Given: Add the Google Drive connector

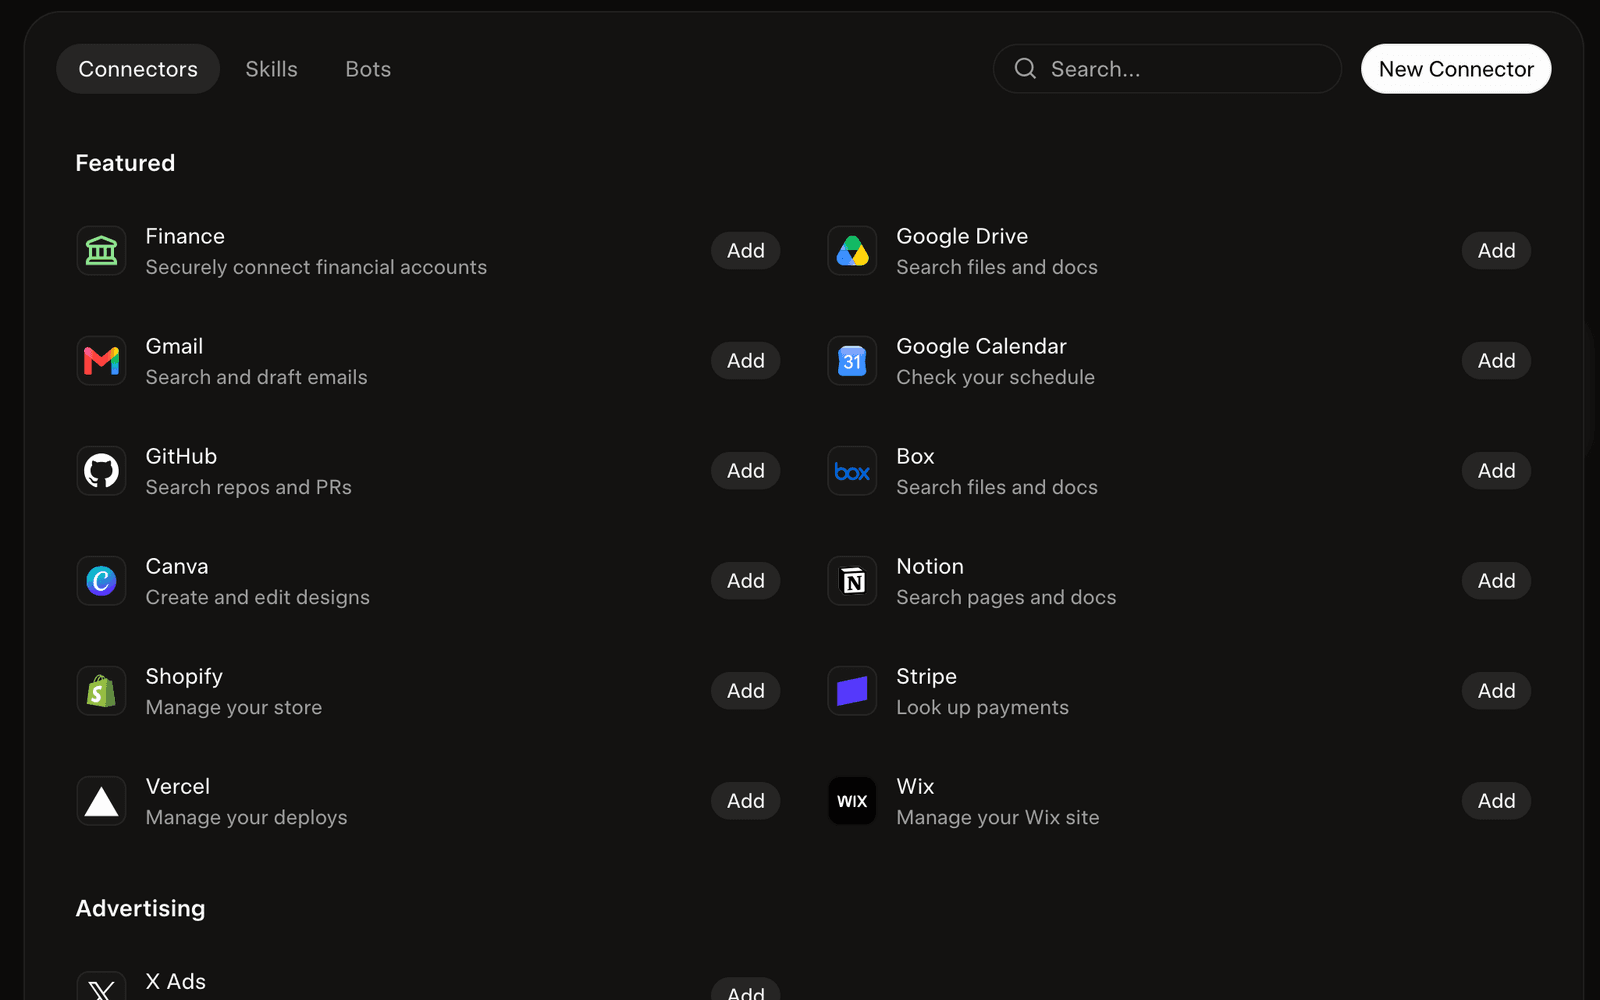Looking at the screenshot, I should pyautogui.click(x=1497, y=251).
